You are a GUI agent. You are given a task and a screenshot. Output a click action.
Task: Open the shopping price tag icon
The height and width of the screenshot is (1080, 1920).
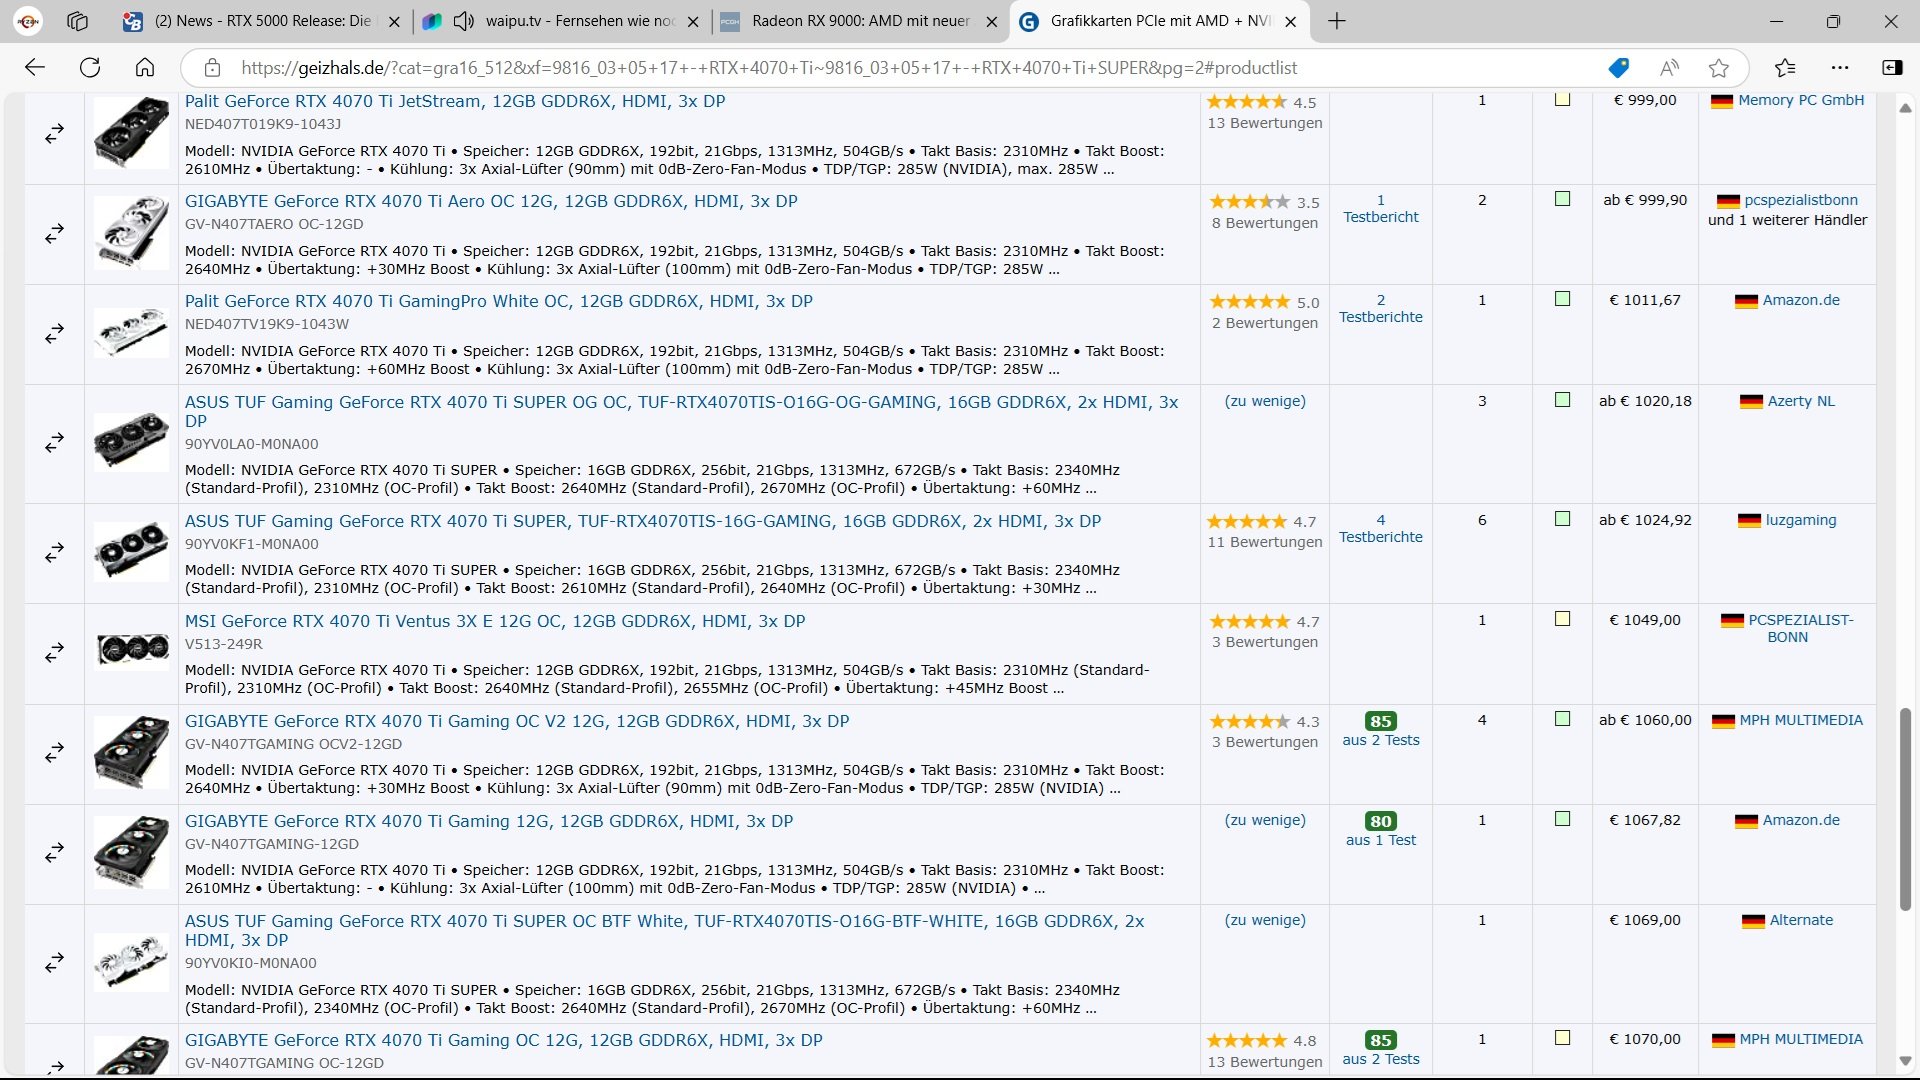pyautogui.click(x=1618, y=68)
